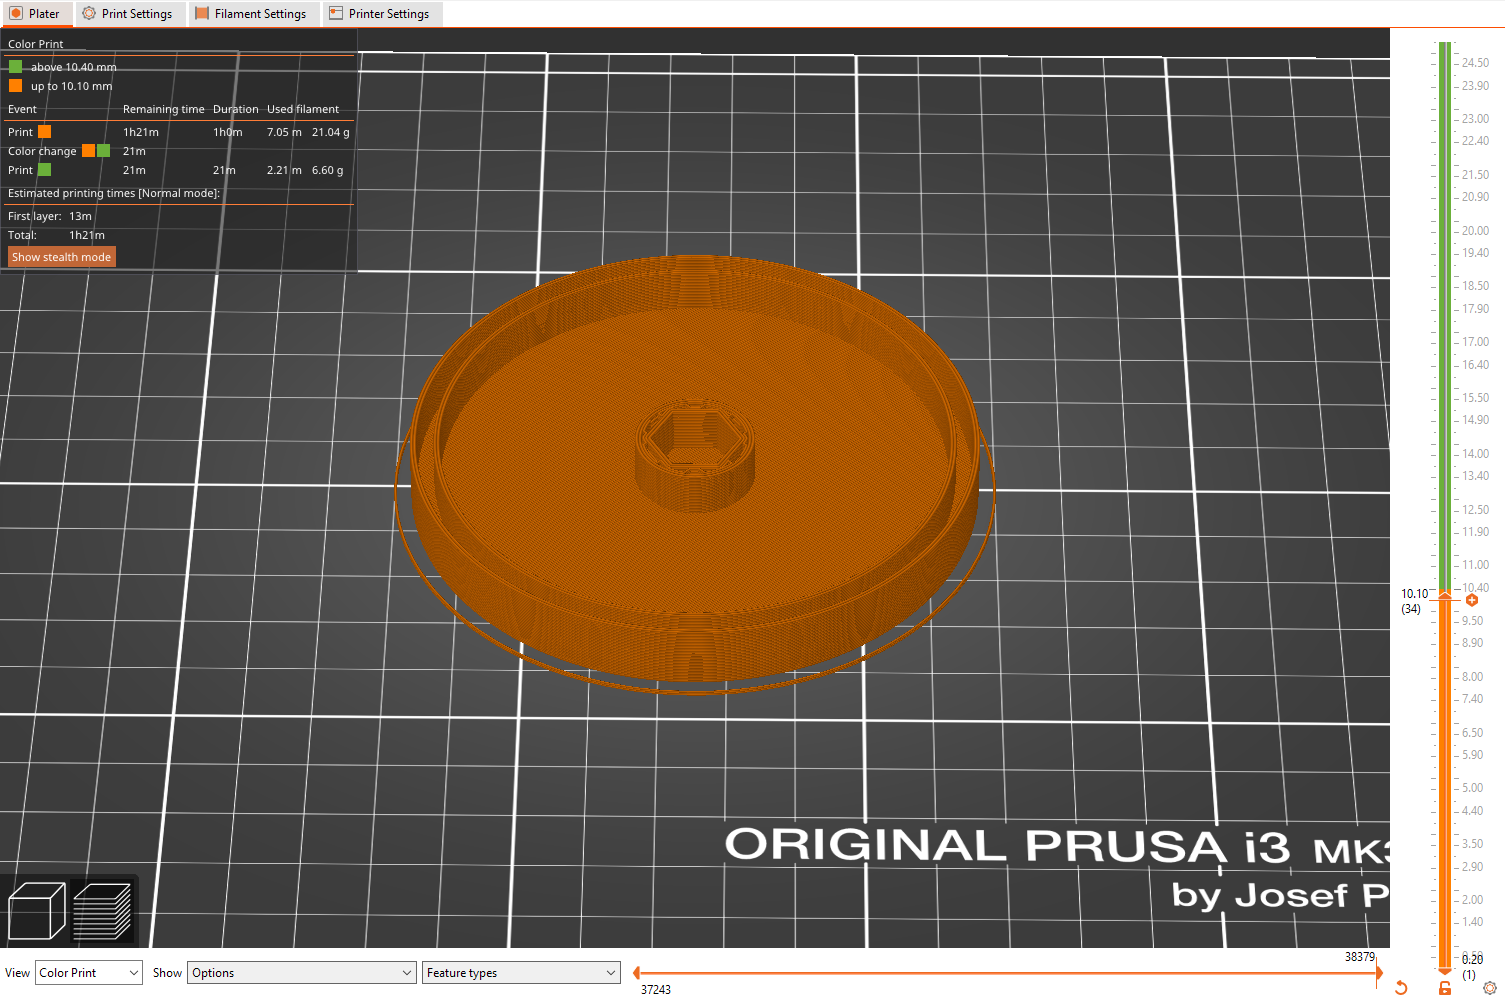Click the '20.00' tick label on layer ruler
The width and height of the screenshot is (1505, 998).
(x=1475, y=231)
